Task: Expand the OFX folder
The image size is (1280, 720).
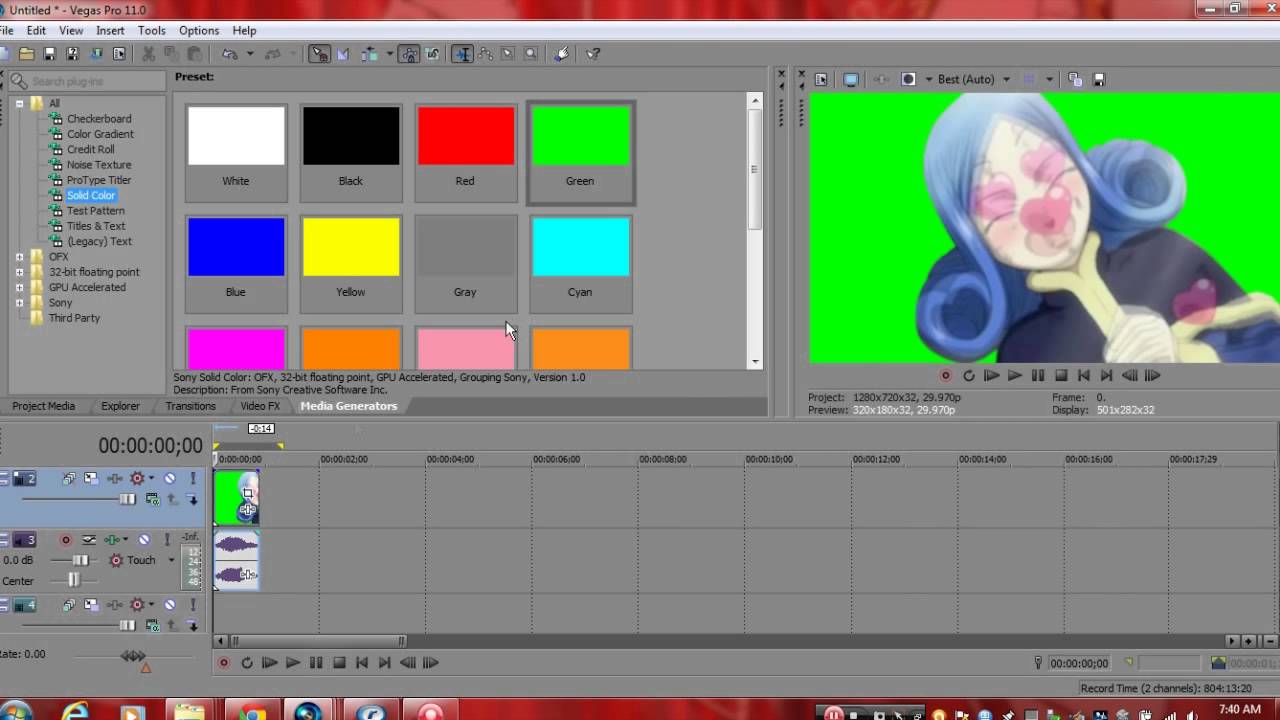Action: pos(19,257)
